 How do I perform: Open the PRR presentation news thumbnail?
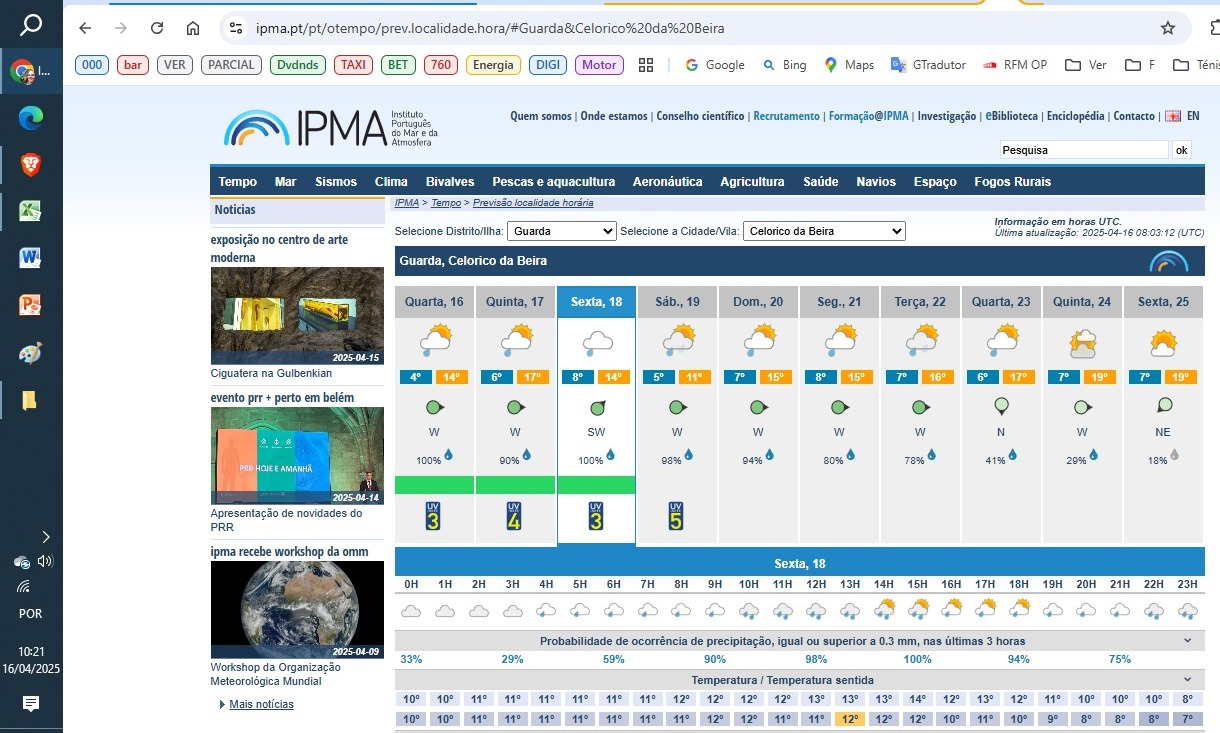(297, 455)
